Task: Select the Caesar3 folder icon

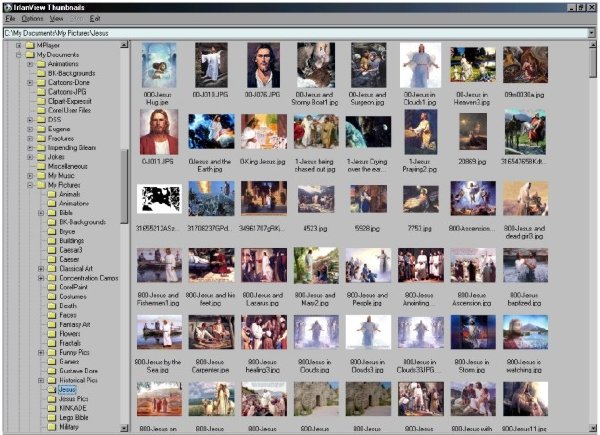Action: 52,250
